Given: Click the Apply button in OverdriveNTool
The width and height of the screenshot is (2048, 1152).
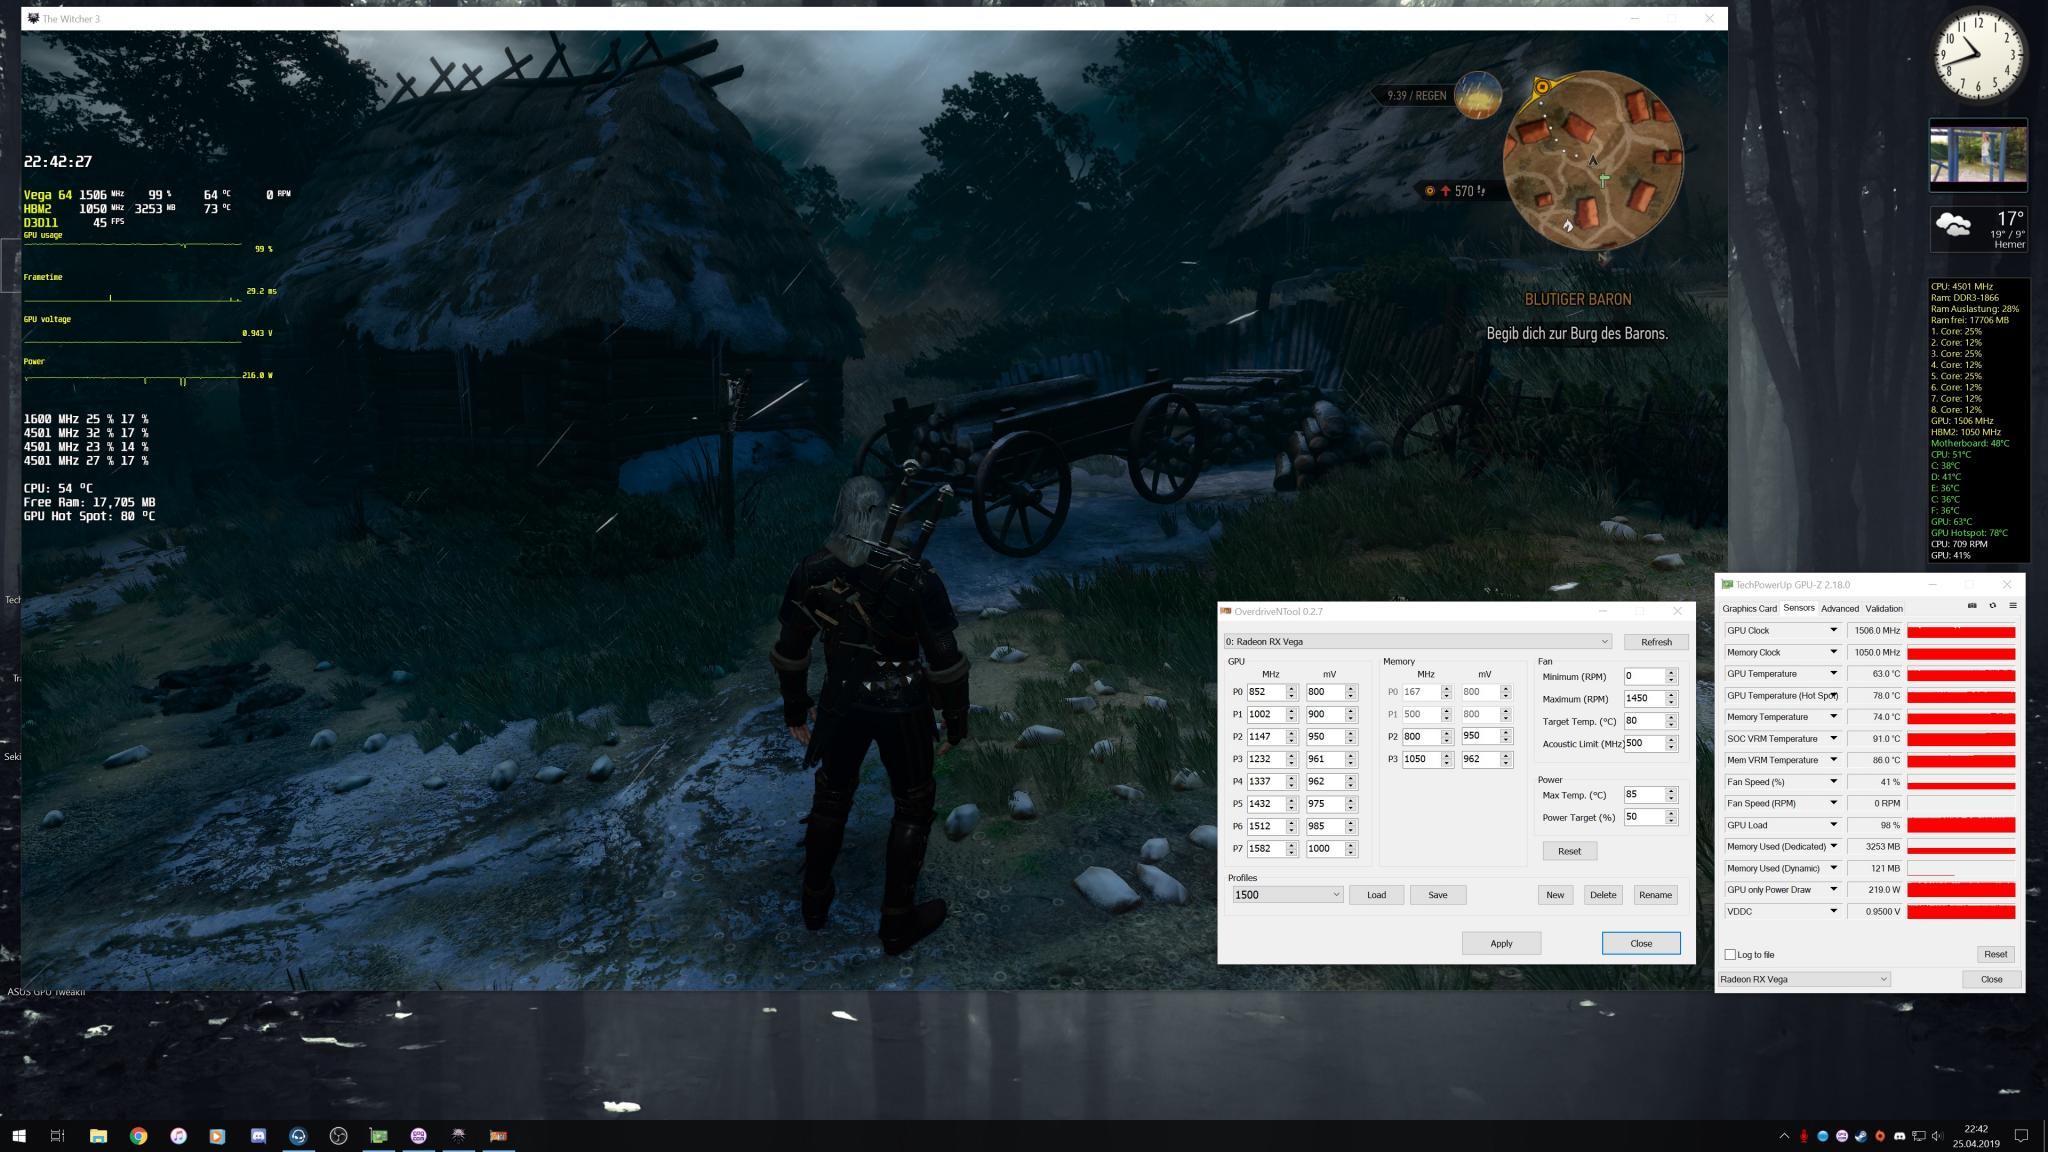Looking at the screenshot, I should [x=1501, y=944].
